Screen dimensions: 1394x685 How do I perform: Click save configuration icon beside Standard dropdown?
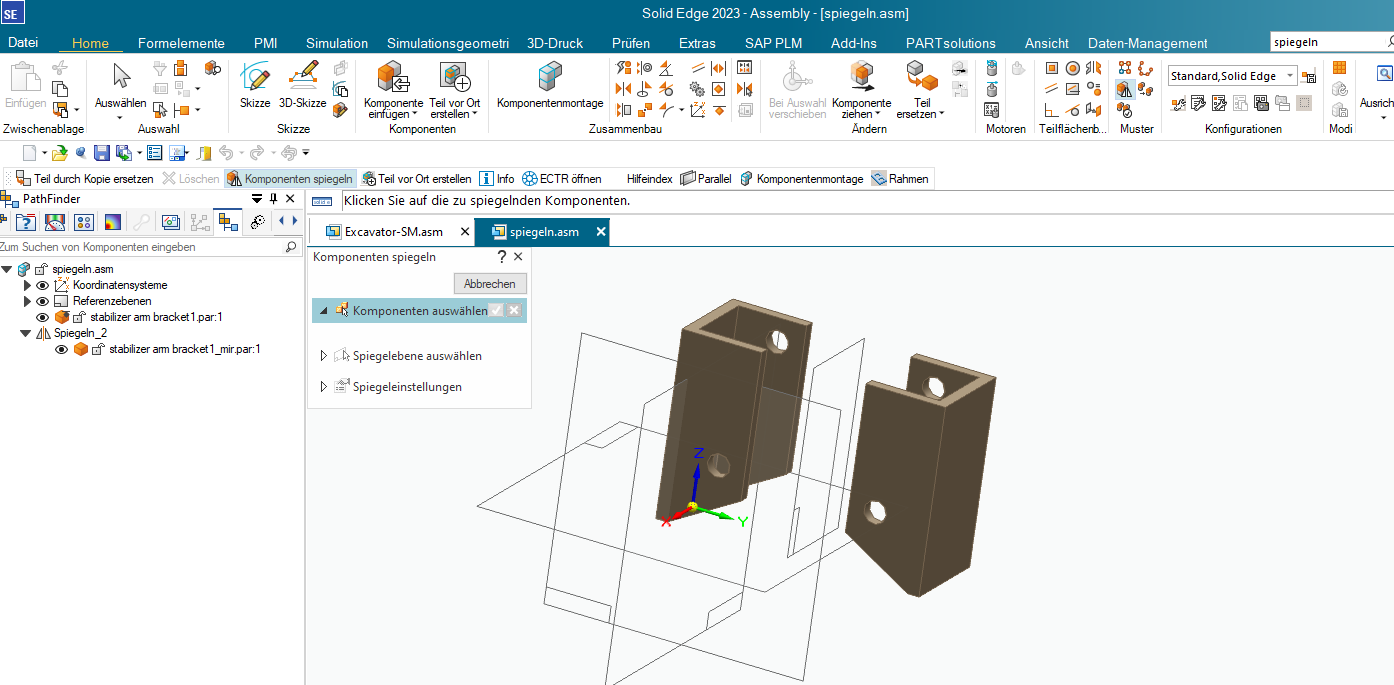pos(1309,76)
